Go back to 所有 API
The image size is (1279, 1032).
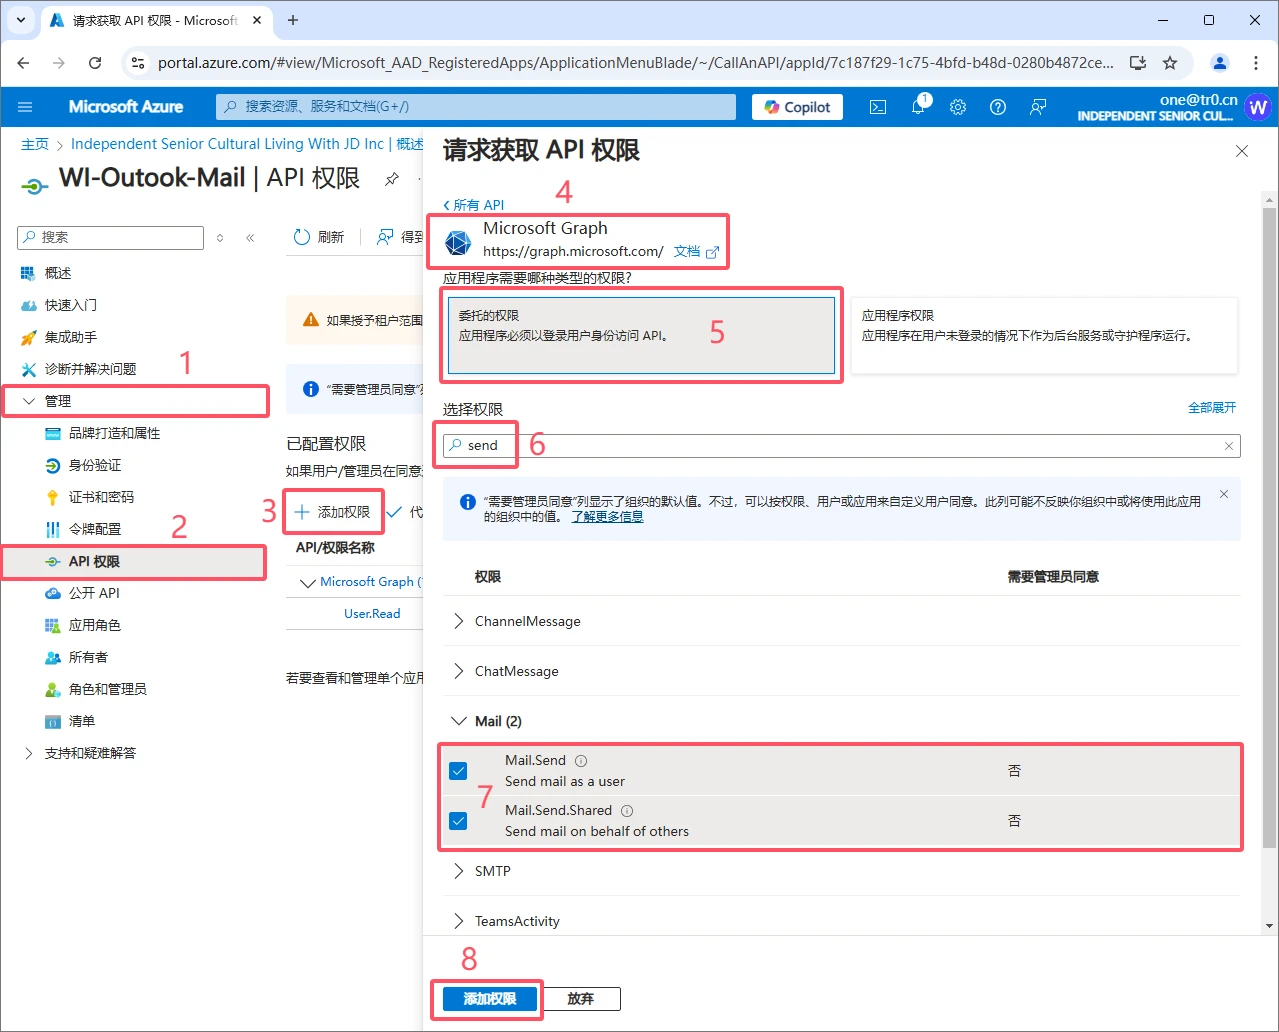coord(474,205)
